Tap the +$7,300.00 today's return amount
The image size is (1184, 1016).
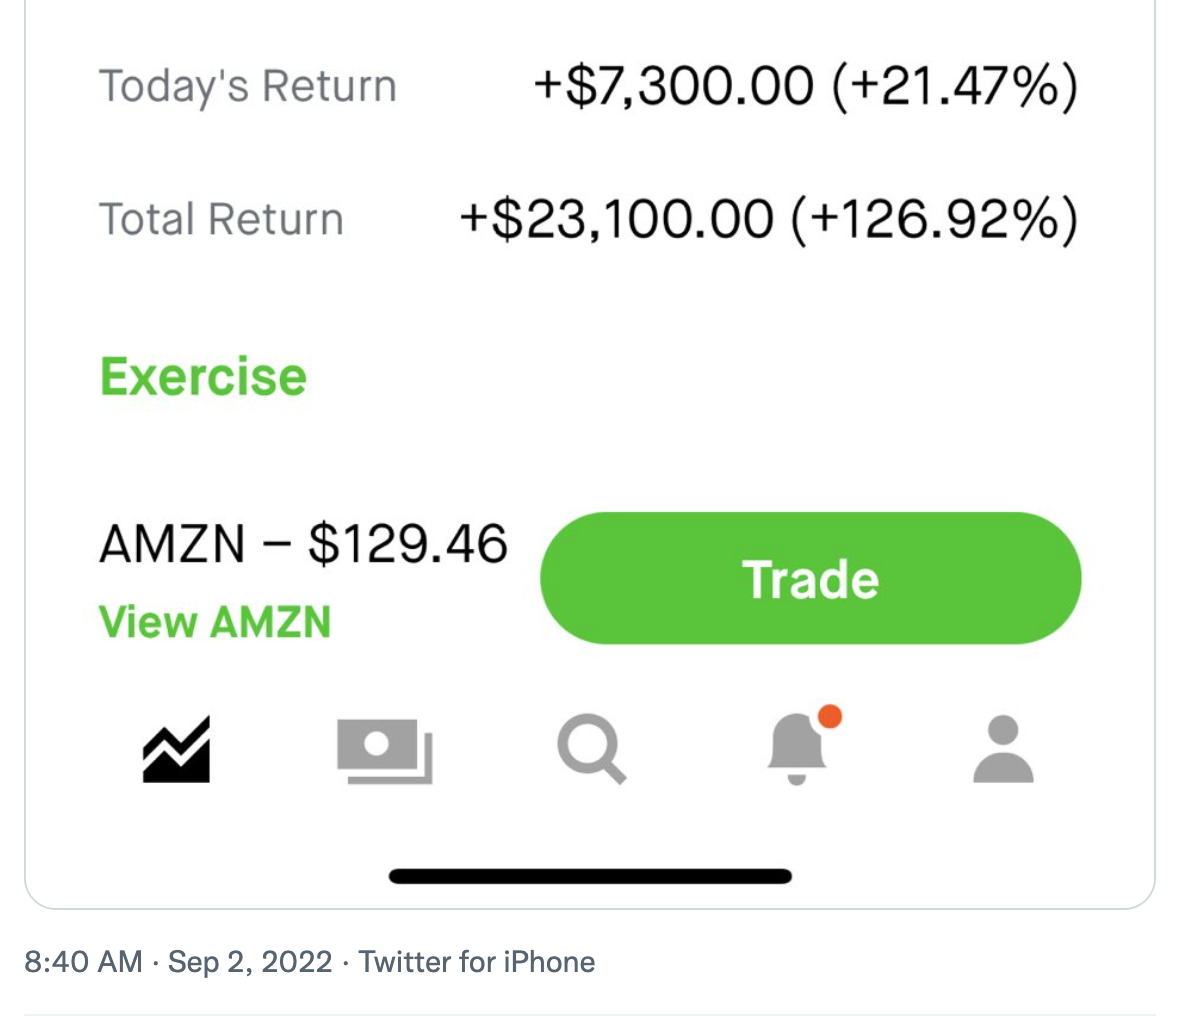pos(673,86)
